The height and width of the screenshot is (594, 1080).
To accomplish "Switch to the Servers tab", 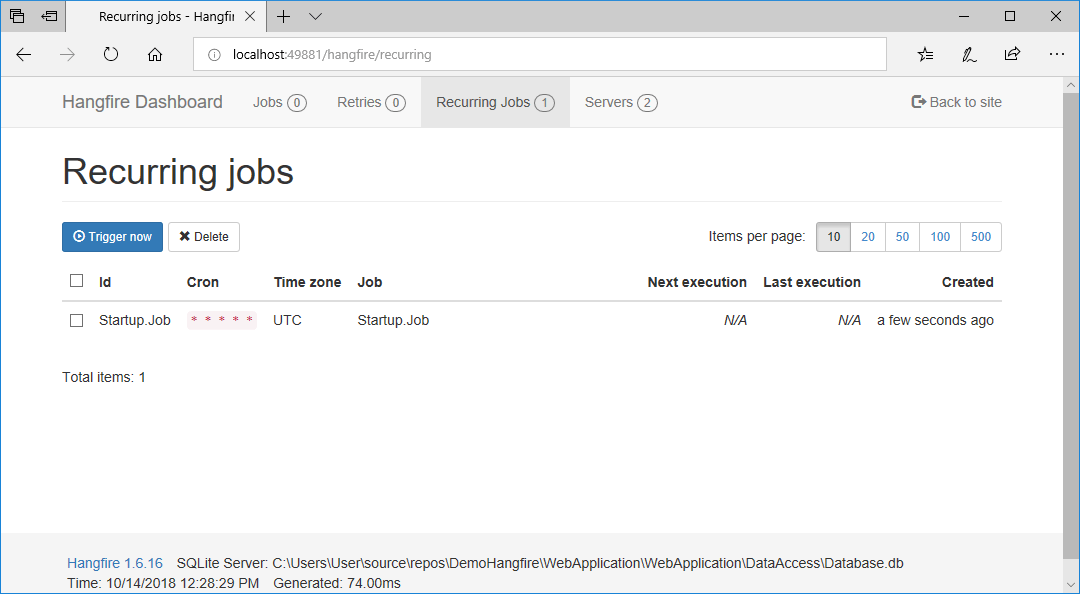I will click(621, 102).
